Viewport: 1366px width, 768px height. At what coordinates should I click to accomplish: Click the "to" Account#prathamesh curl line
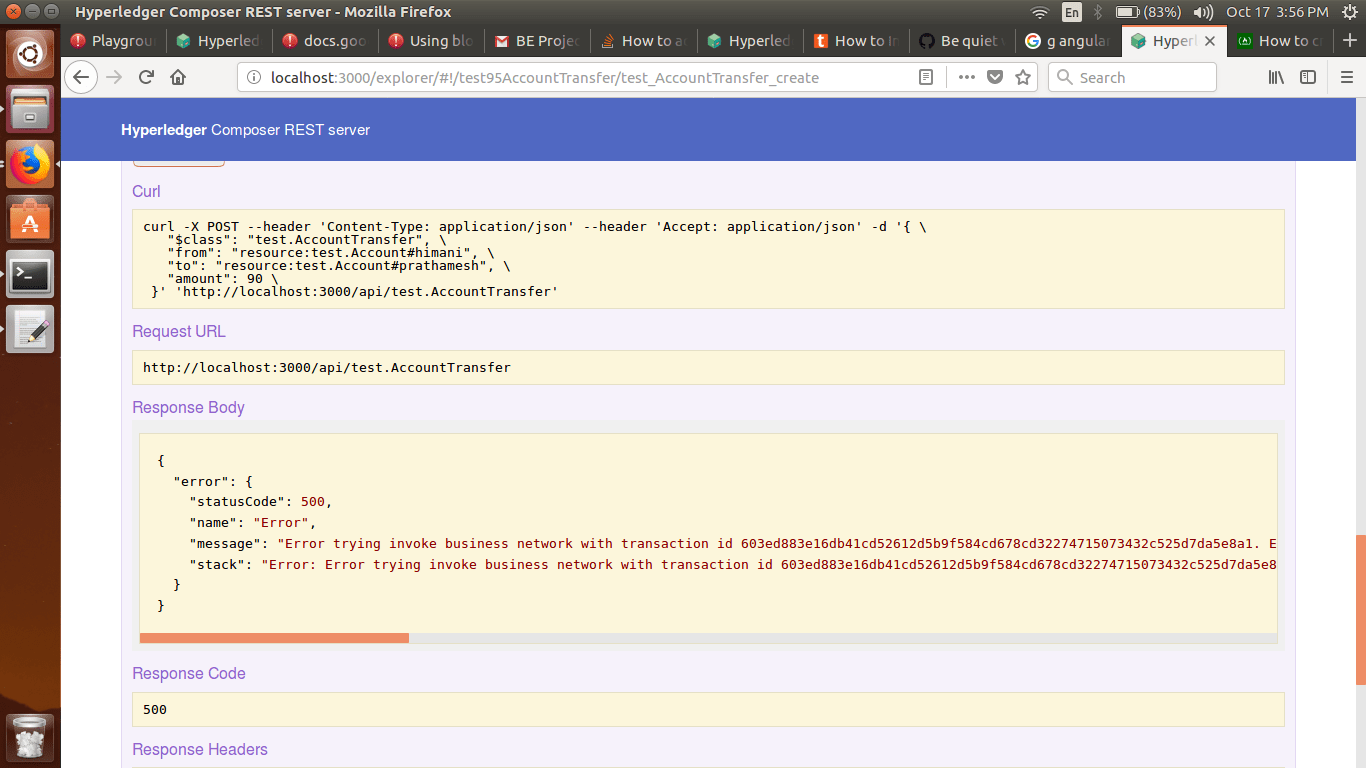pos(338,266)
